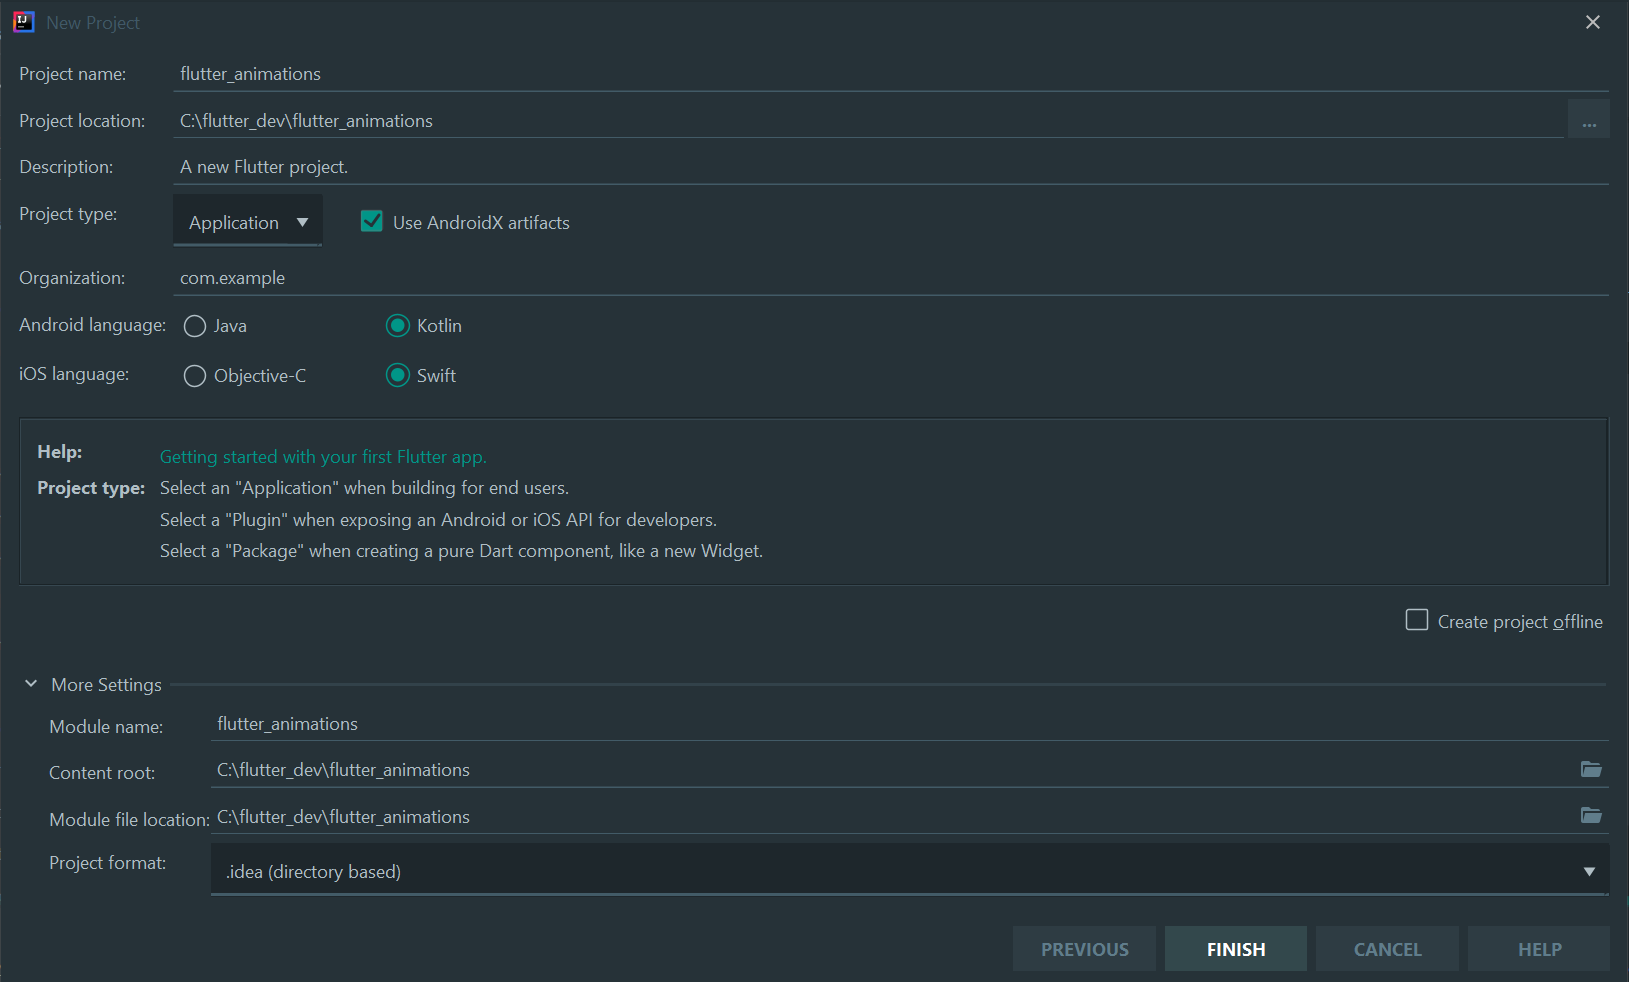Image resolution: width=1629 pixels, height=982 pixels.
Task: Choose Objective-C for iOS language
Action: coord(195,376)
